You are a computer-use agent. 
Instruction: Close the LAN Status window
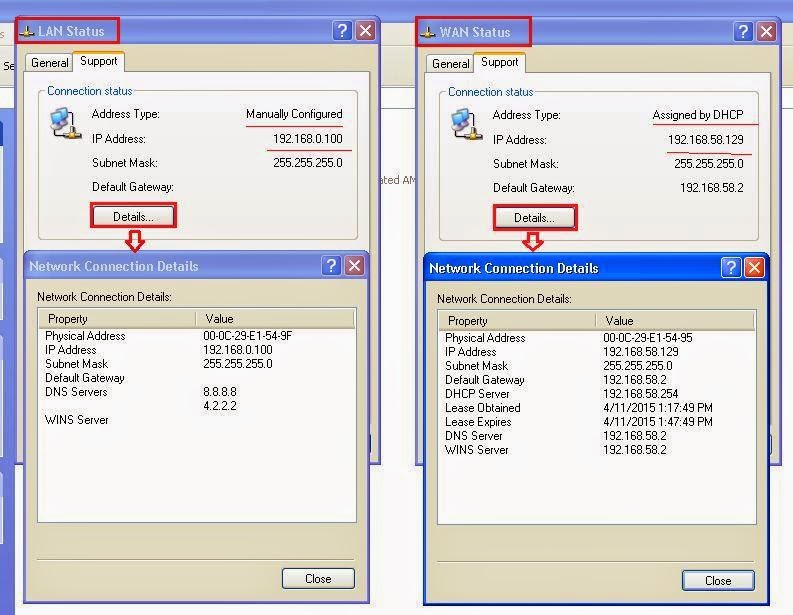click(366, 31)
